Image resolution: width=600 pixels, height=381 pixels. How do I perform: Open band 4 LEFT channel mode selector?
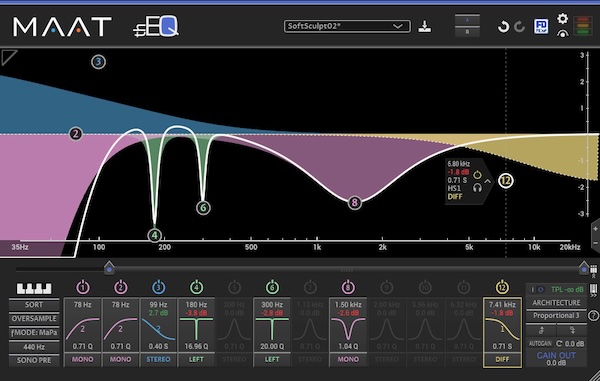coord(196,360)
